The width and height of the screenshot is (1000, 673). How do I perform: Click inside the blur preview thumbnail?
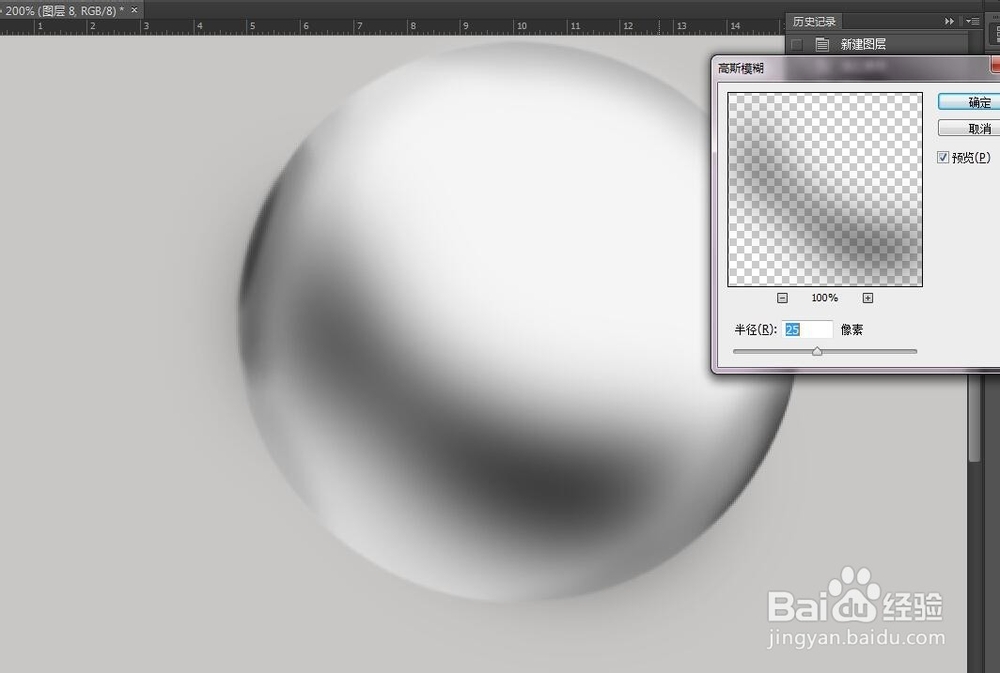[x=825, y=189]
